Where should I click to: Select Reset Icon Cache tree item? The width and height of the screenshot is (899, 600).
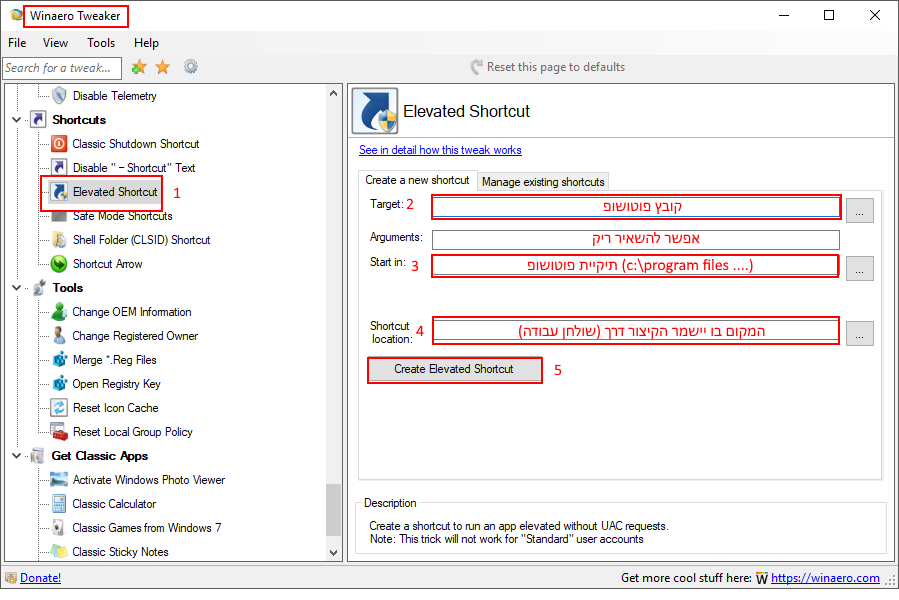click(x=116, y=408)
